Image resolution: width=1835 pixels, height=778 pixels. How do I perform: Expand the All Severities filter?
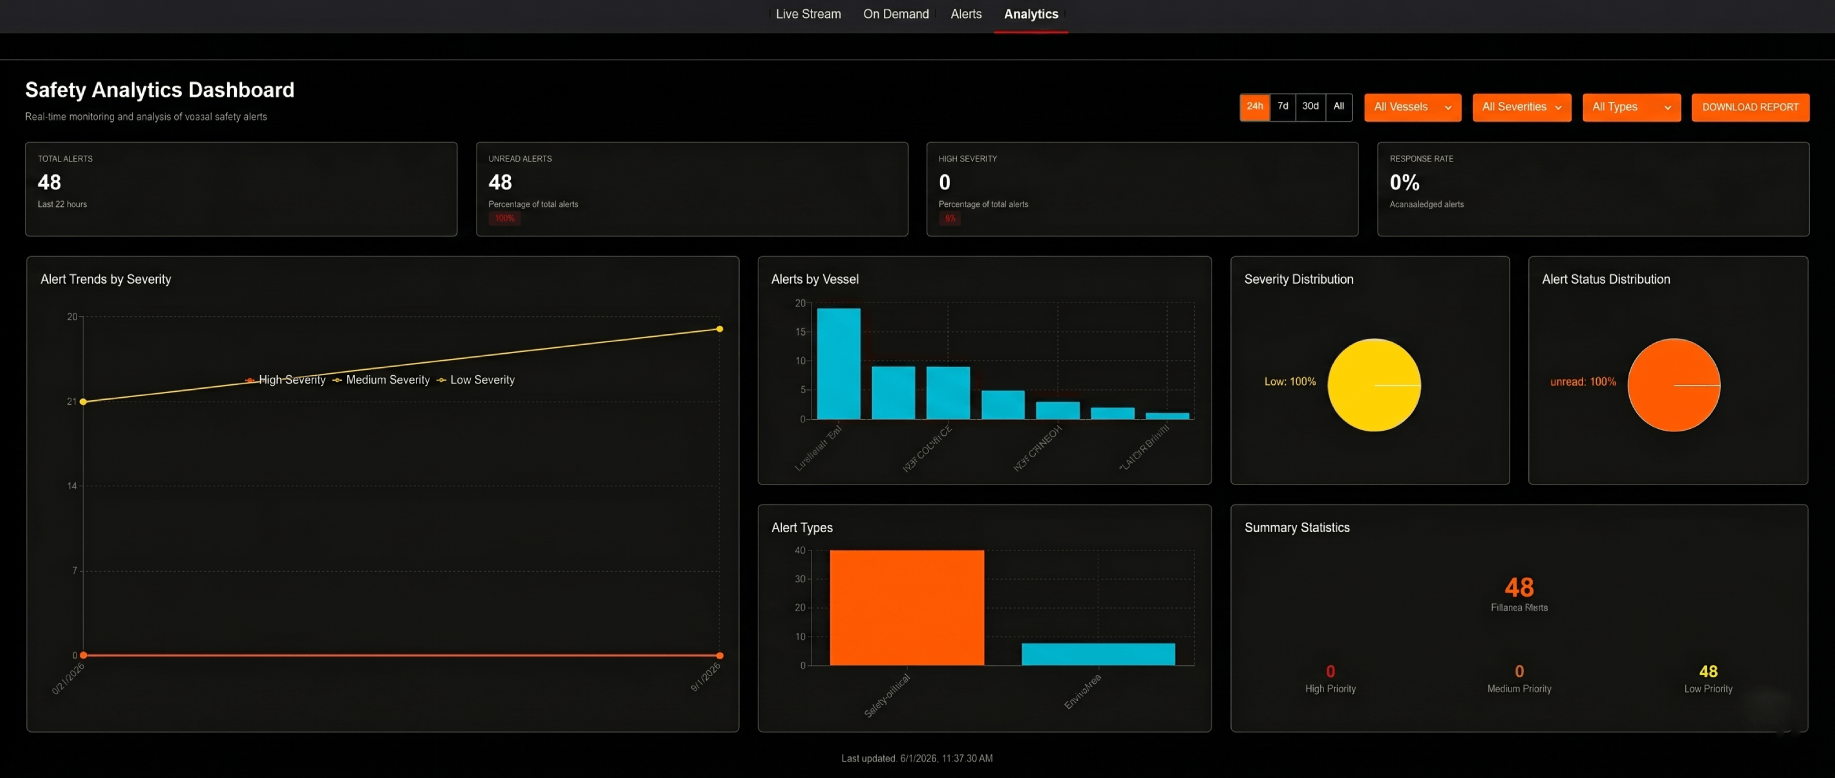click(x=1521, y=107)
